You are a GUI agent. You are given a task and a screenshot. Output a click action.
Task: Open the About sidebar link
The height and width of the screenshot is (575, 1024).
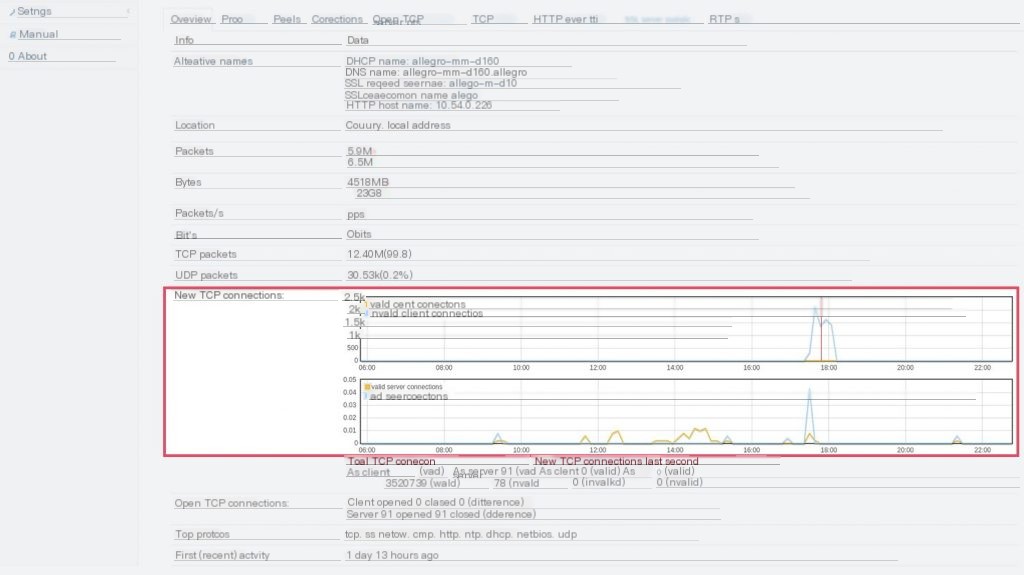pos(32,56)
